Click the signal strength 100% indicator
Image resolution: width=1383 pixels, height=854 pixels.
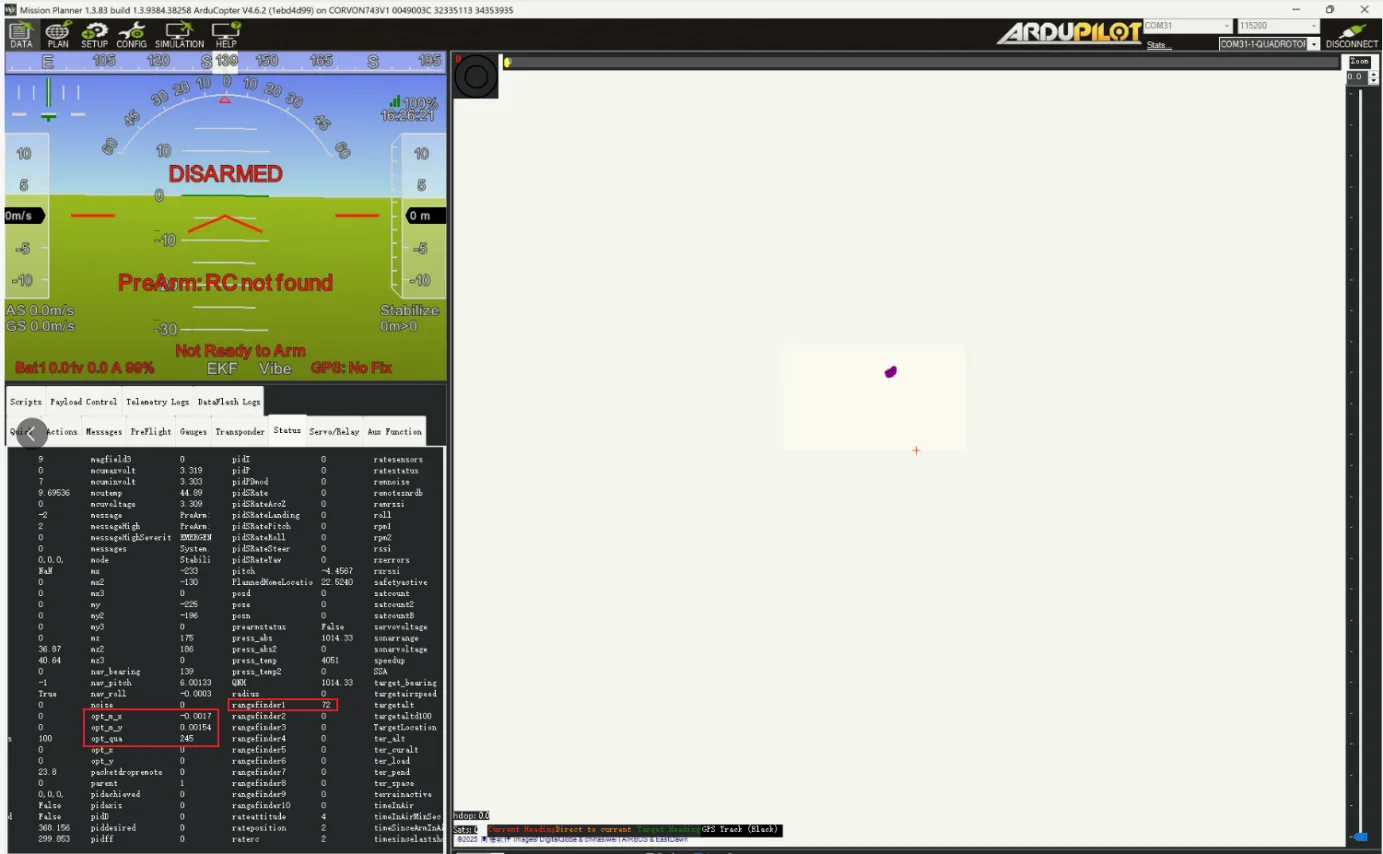coord(414,102)
